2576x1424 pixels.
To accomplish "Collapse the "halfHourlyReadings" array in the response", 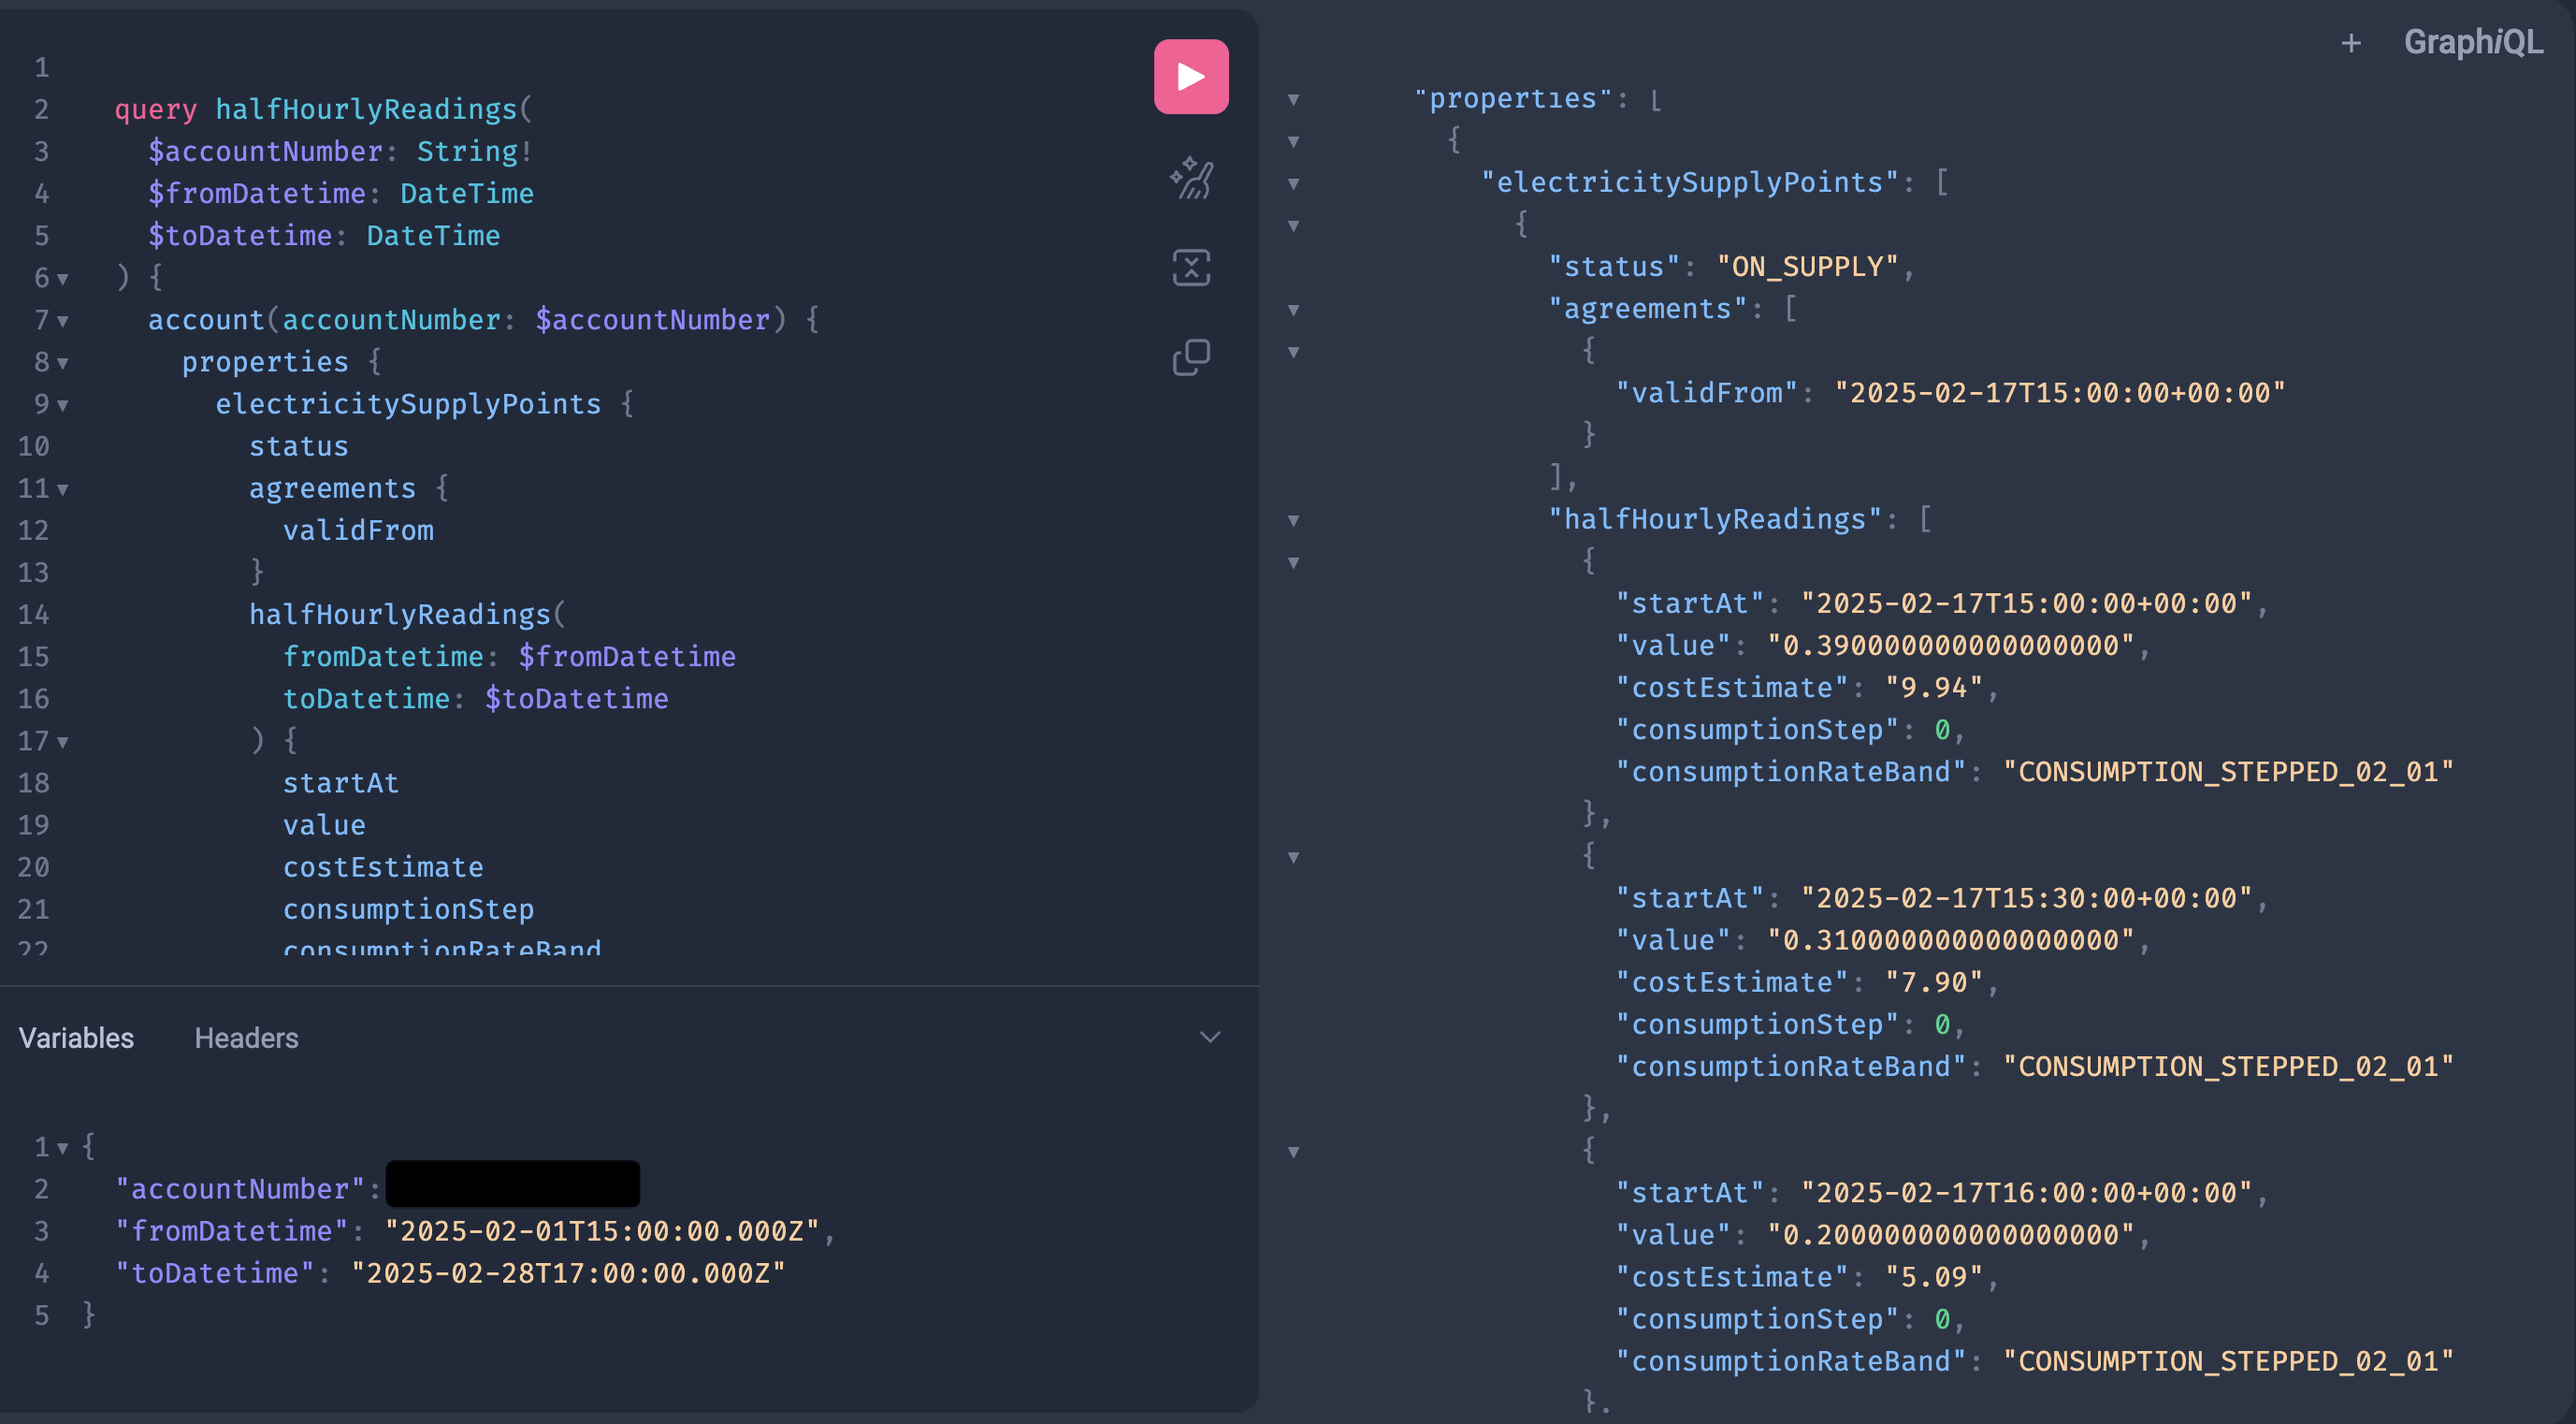I will 1293,520.
